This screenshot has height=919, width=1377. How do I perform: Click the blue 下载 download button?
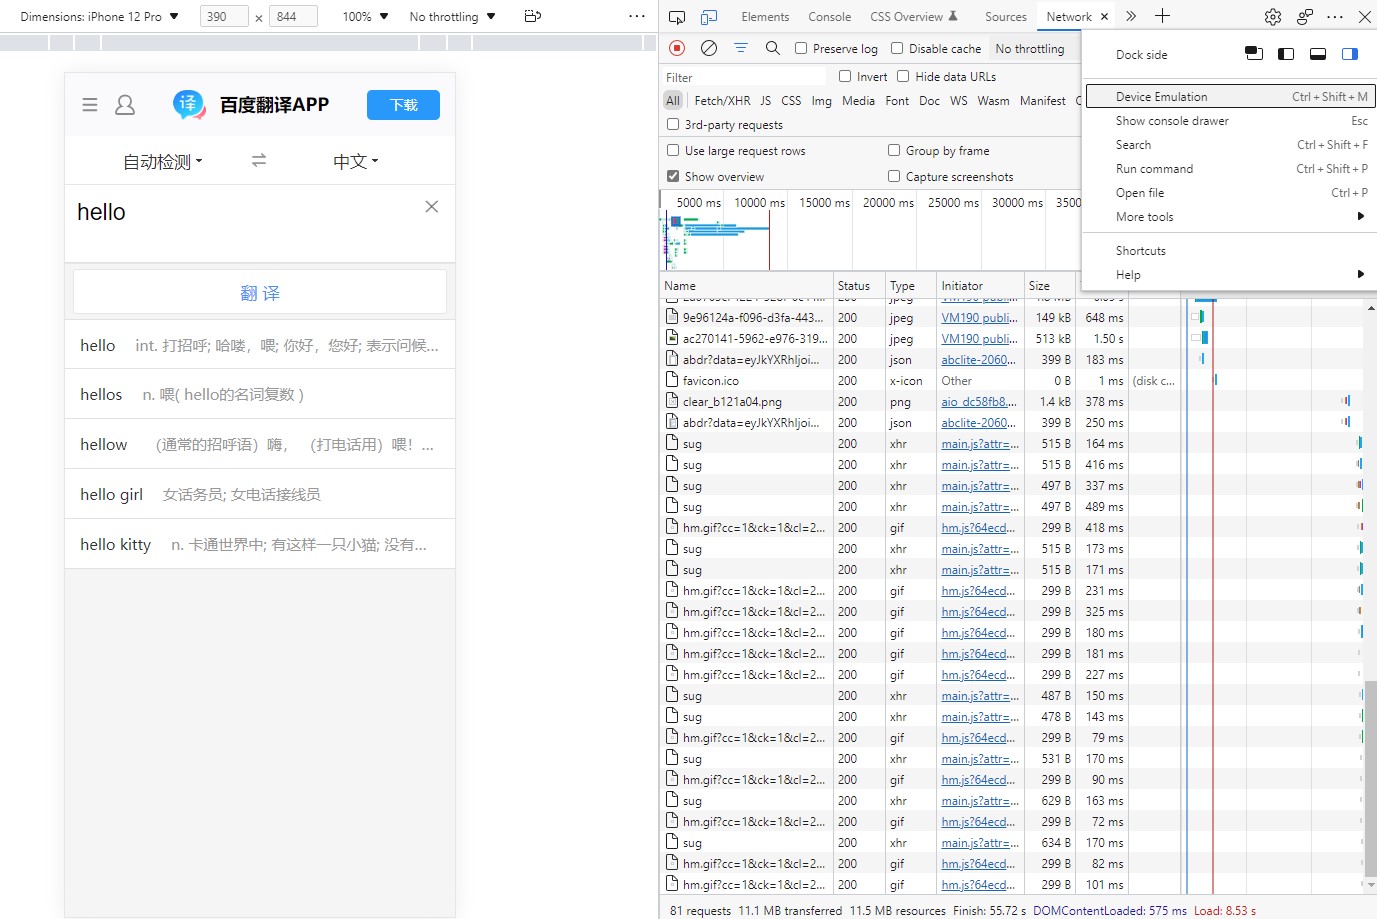[403, 105]
